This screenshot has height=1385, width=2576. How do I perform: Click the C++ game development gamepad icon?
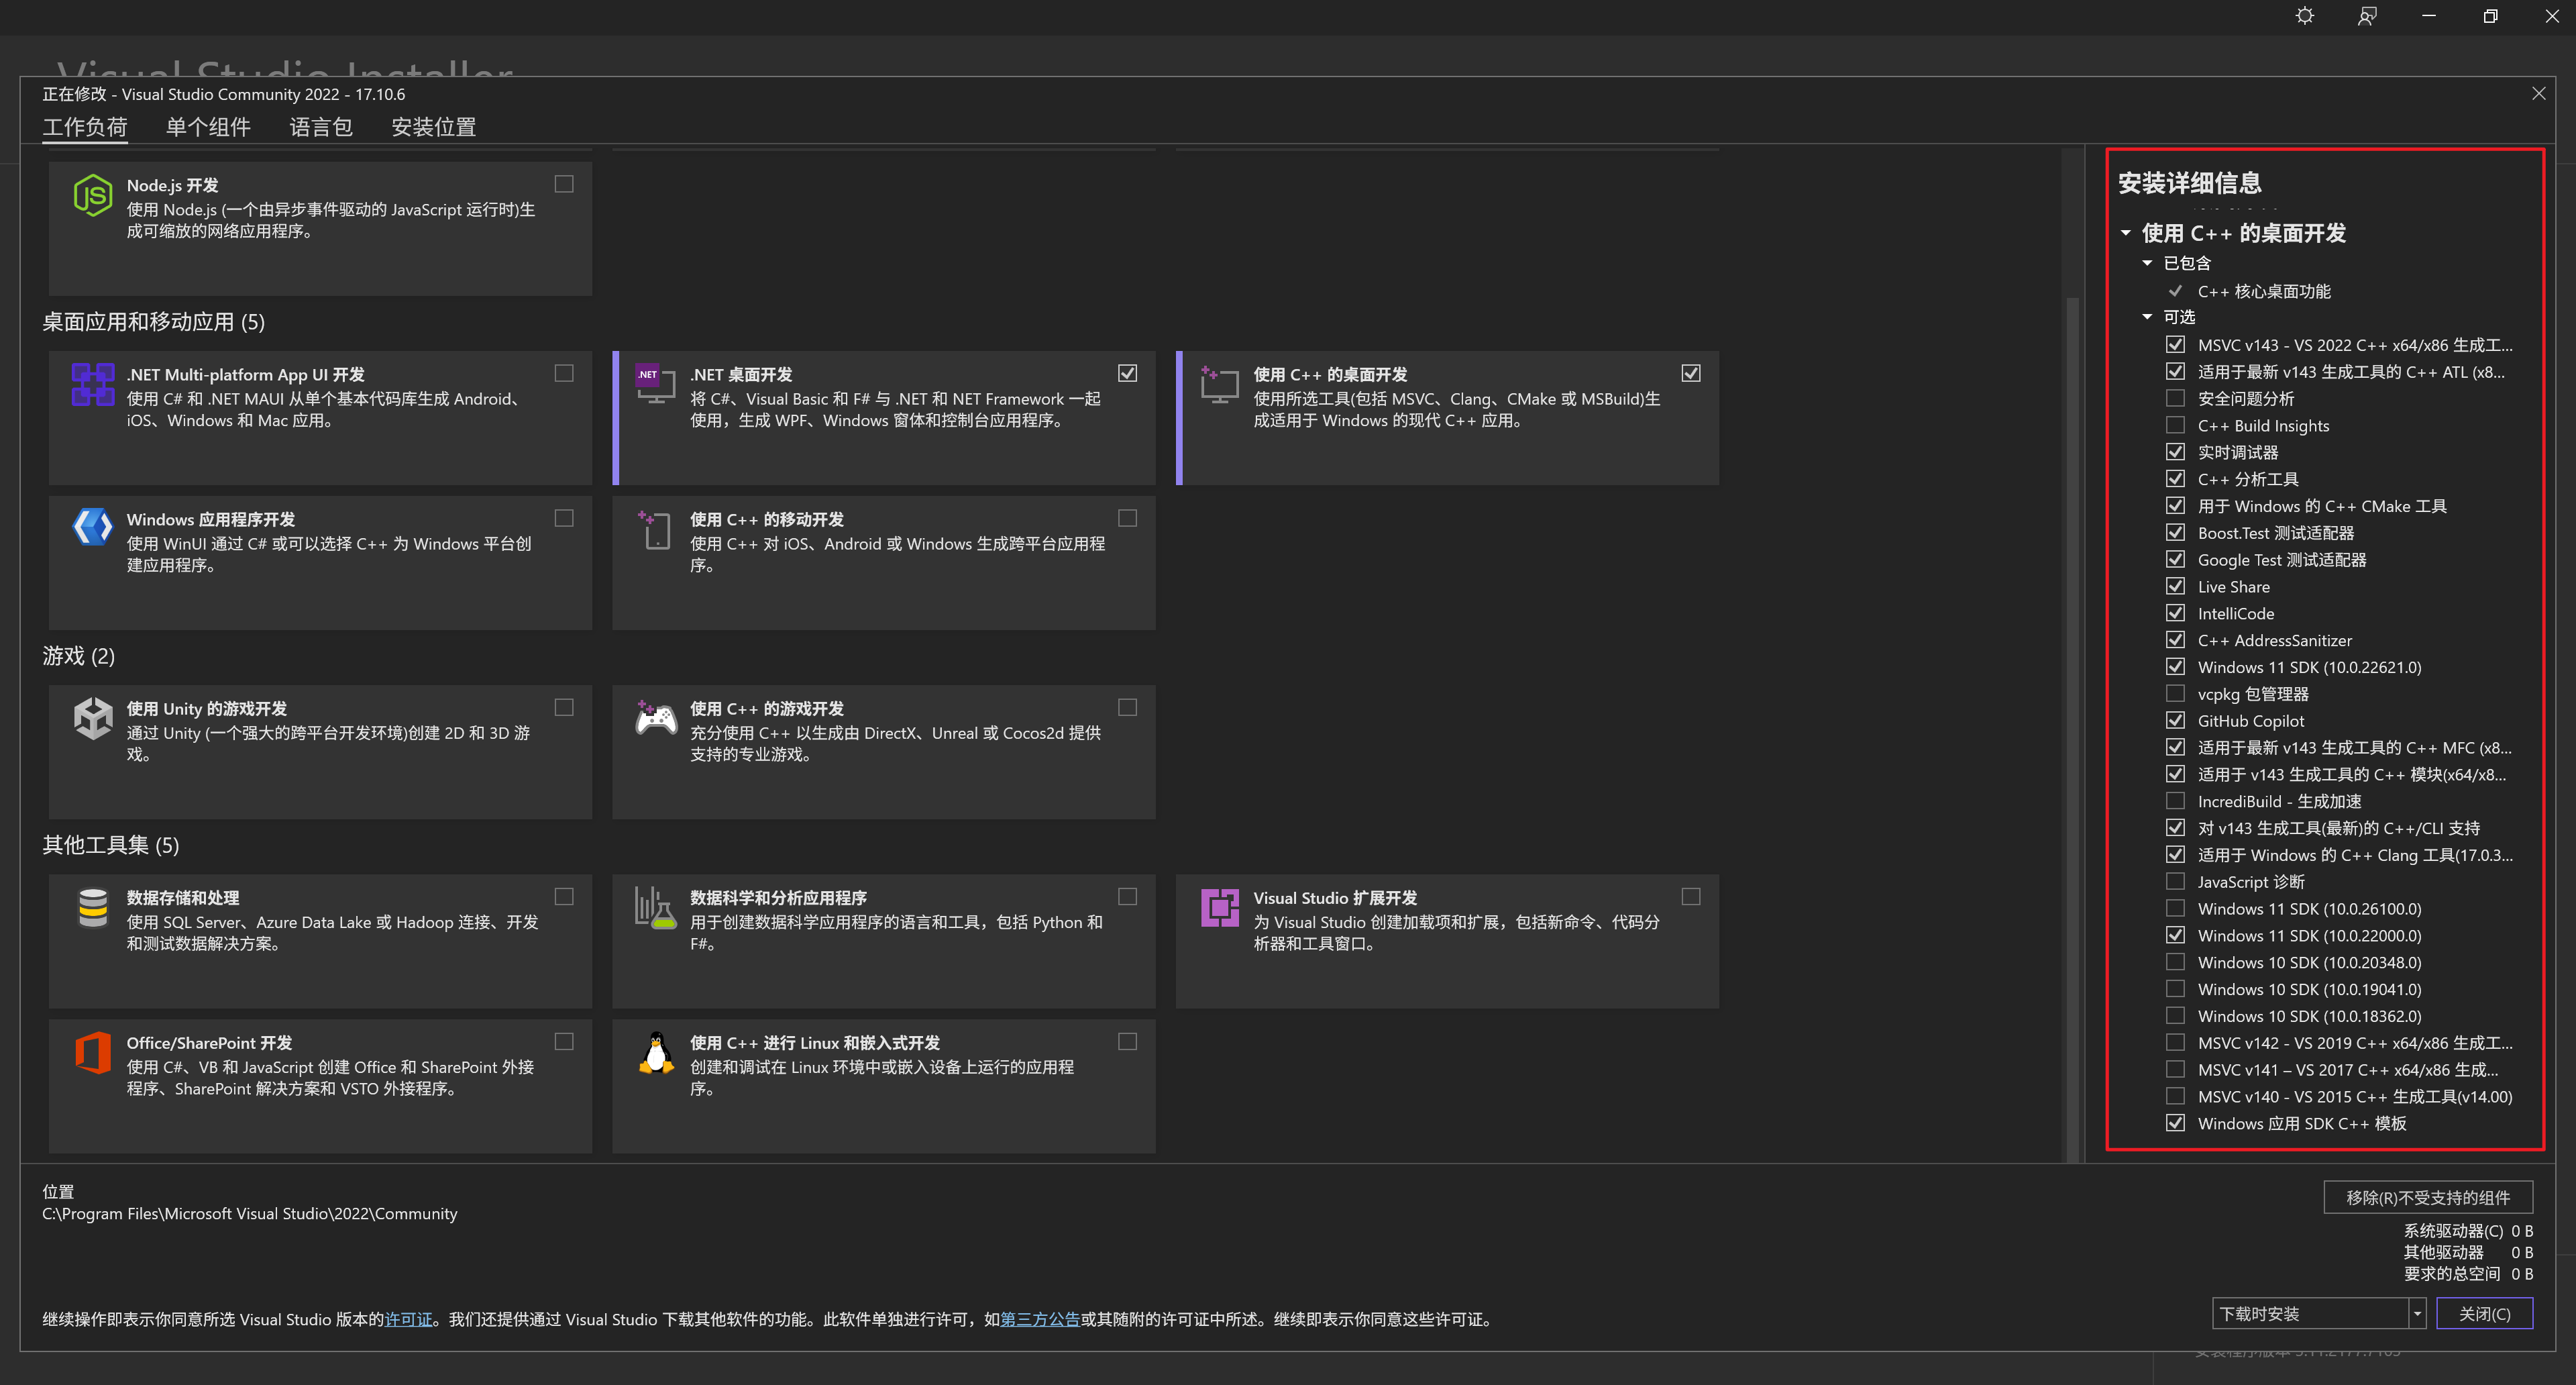pos(656,718)
